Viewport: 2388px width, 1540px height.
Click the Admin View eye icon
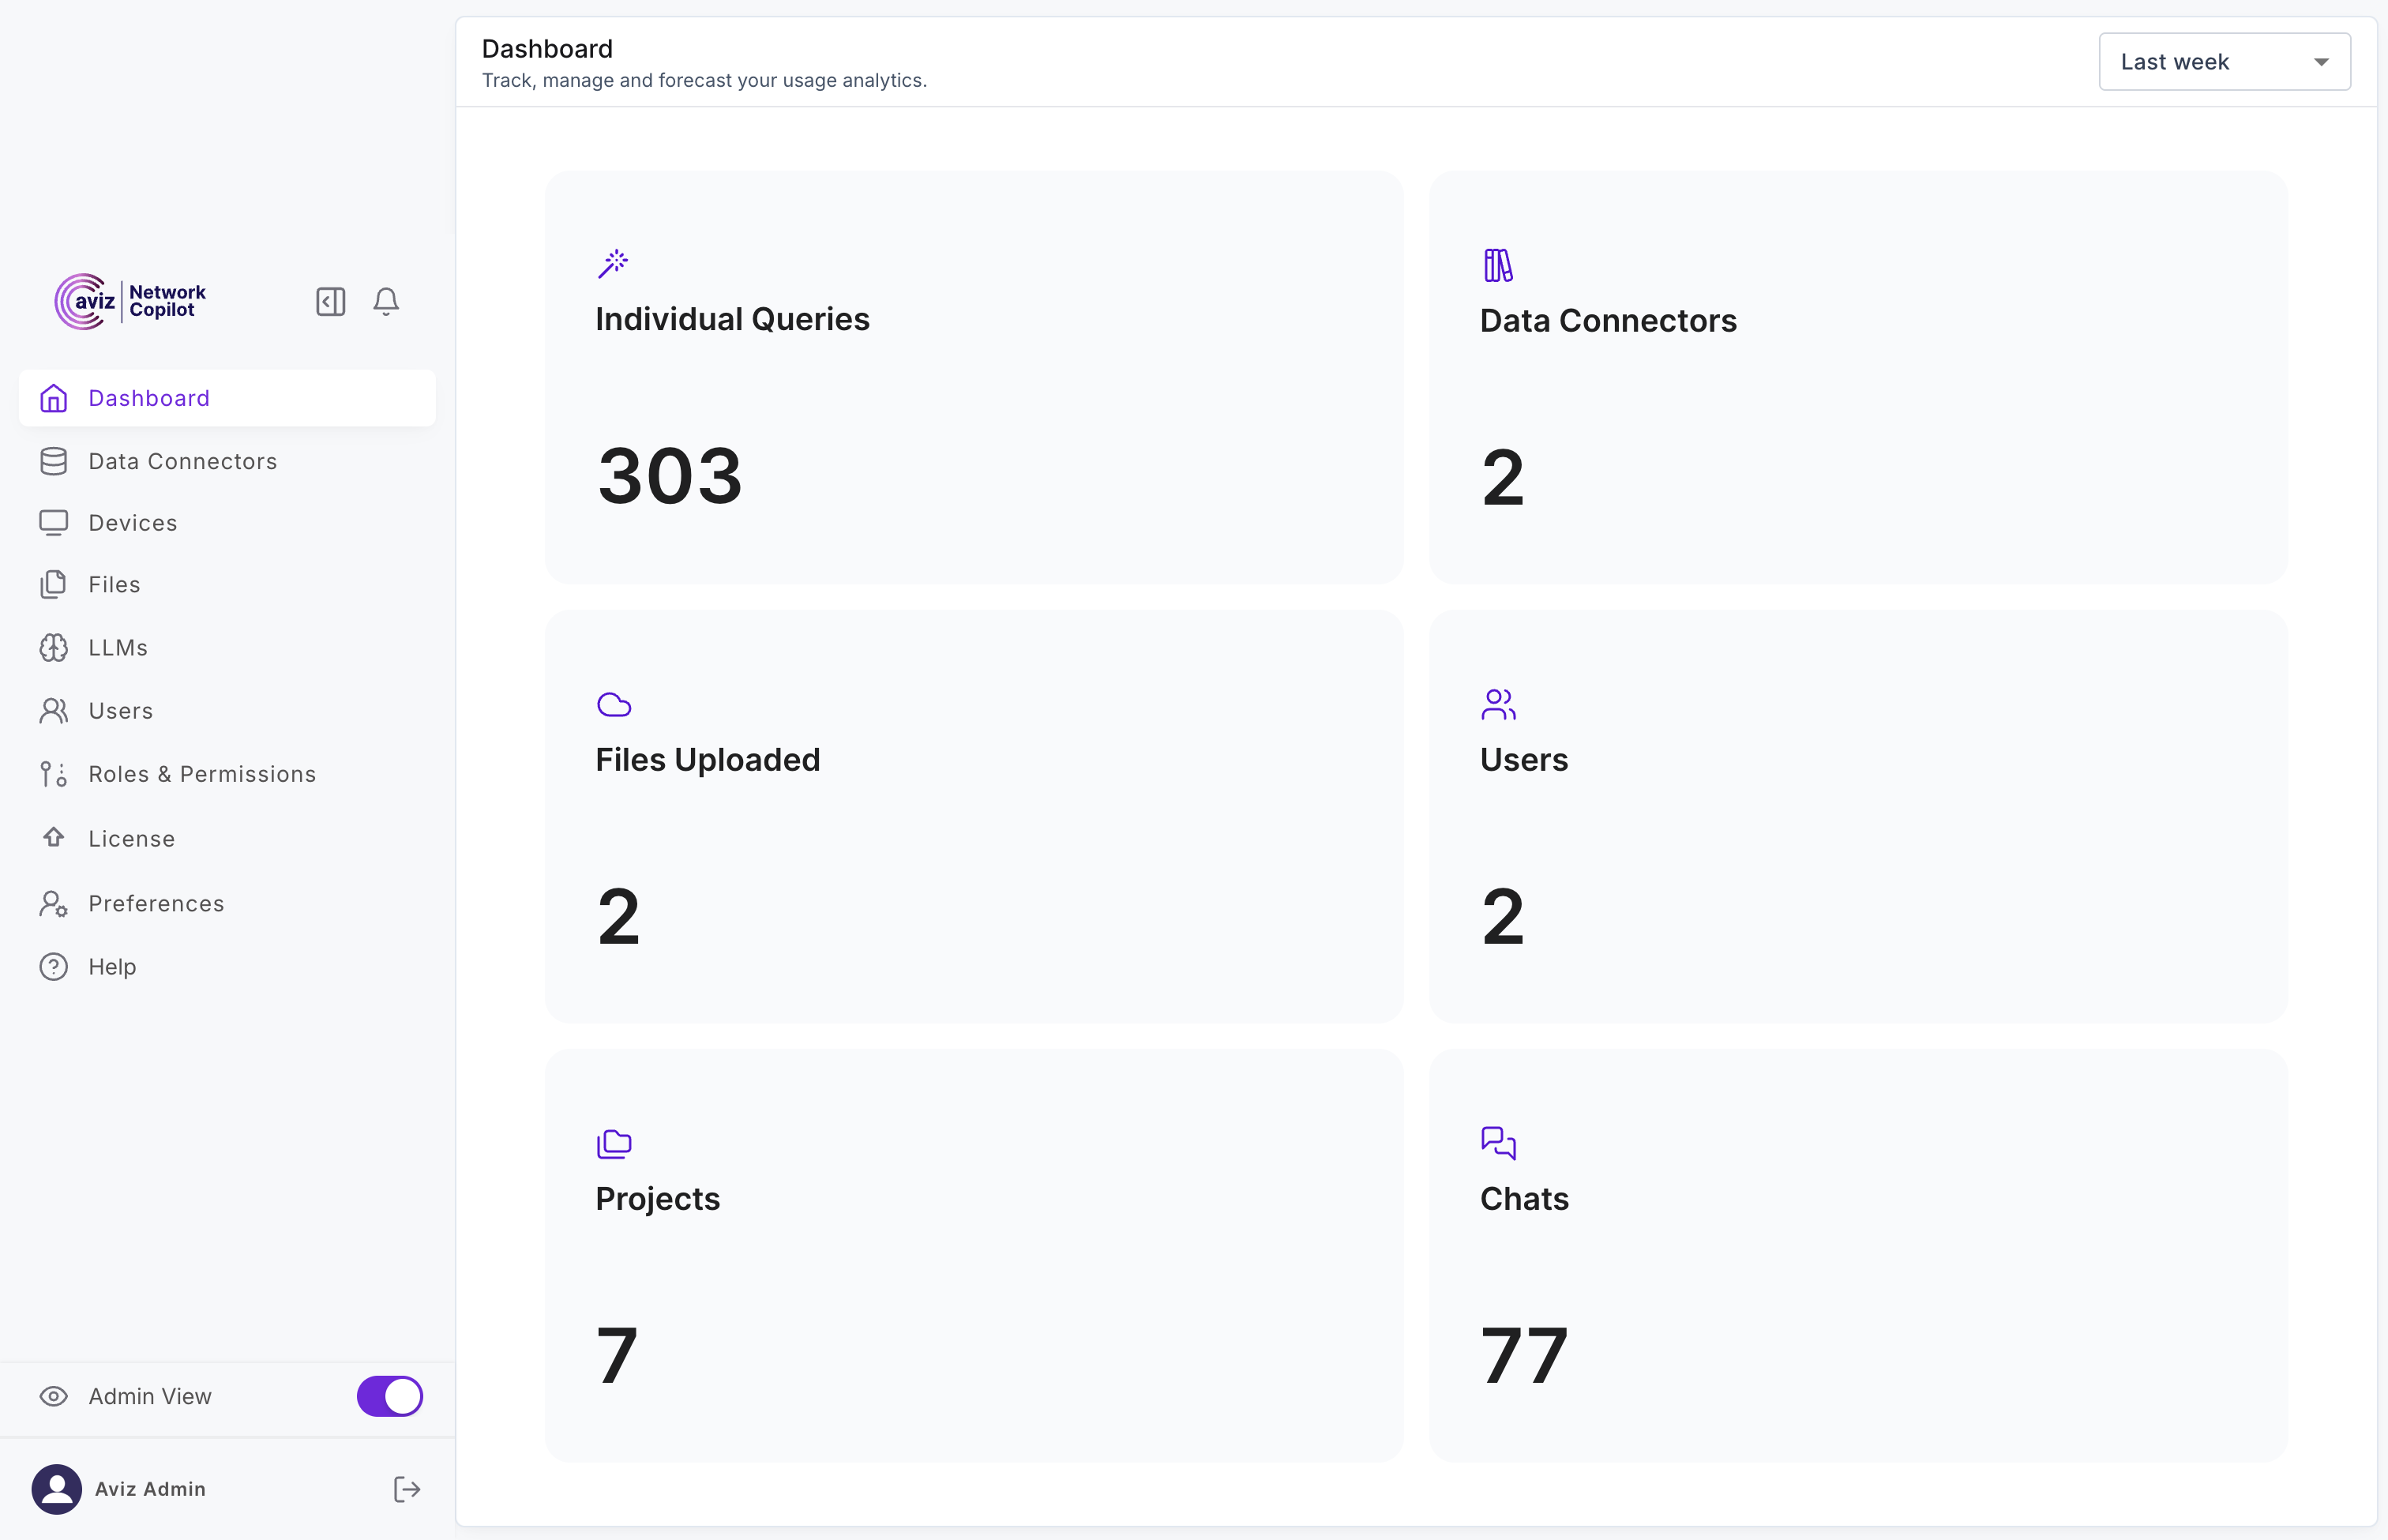tap(54, 1396)
